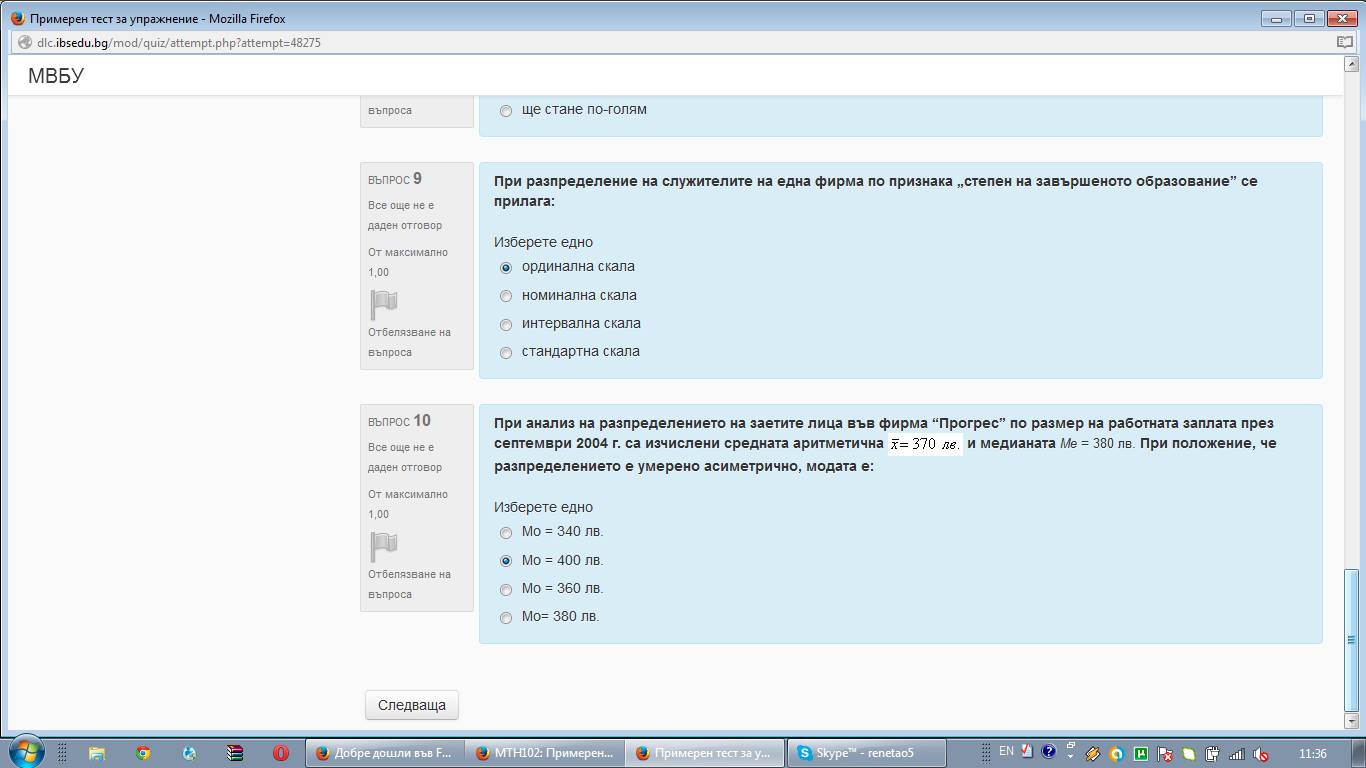Select the 'номинална скала' answer
The image size is (1366, 768).
pyautogui.click(x=506, y=296)
